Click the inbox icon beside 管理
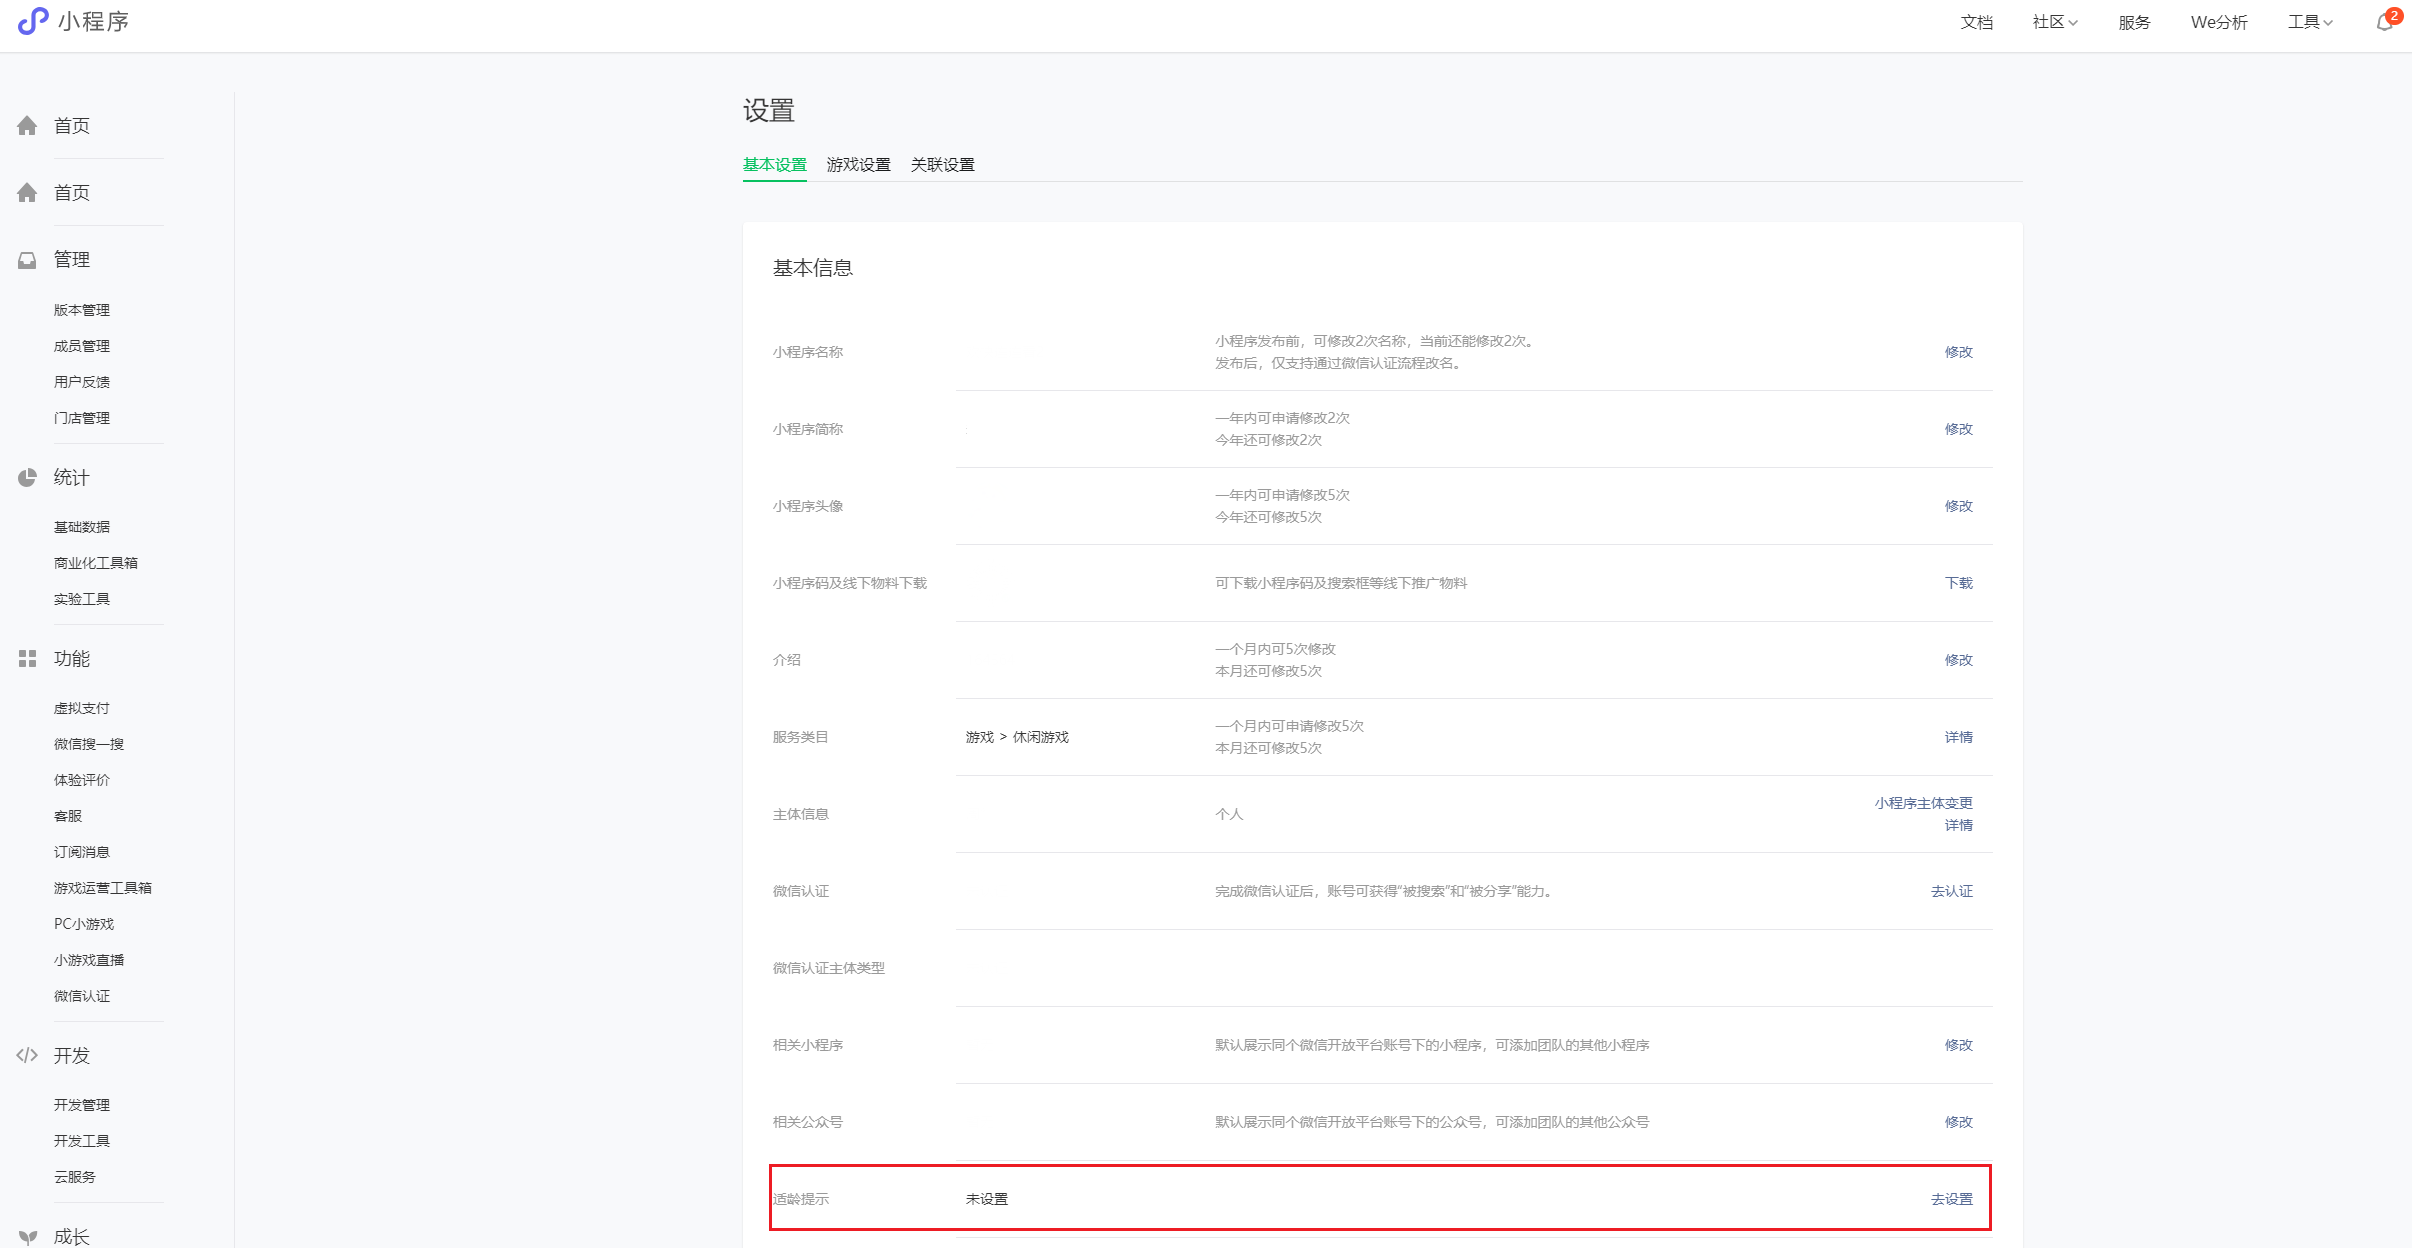This screenshot has width=2412, height=1248. [x=27, y=260]
